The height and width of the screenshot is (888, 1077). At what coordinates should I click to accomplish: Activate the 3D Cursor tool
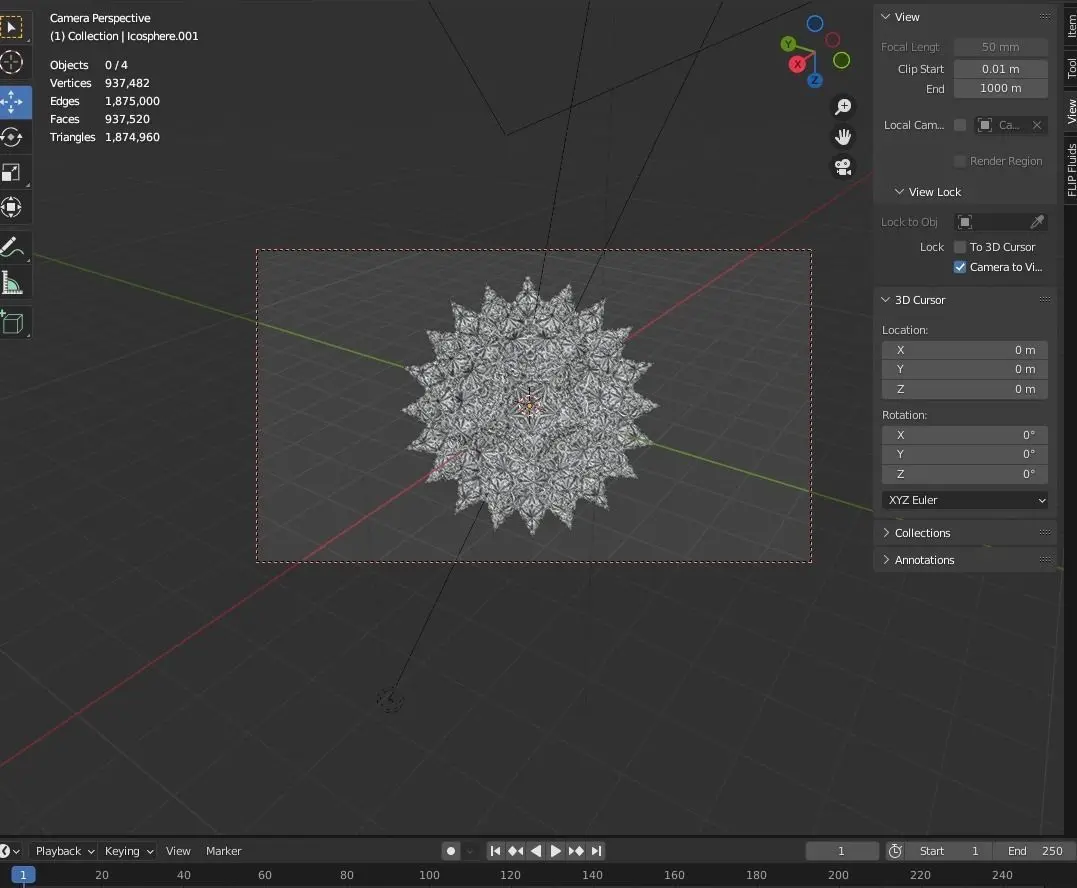coord(12,62)
